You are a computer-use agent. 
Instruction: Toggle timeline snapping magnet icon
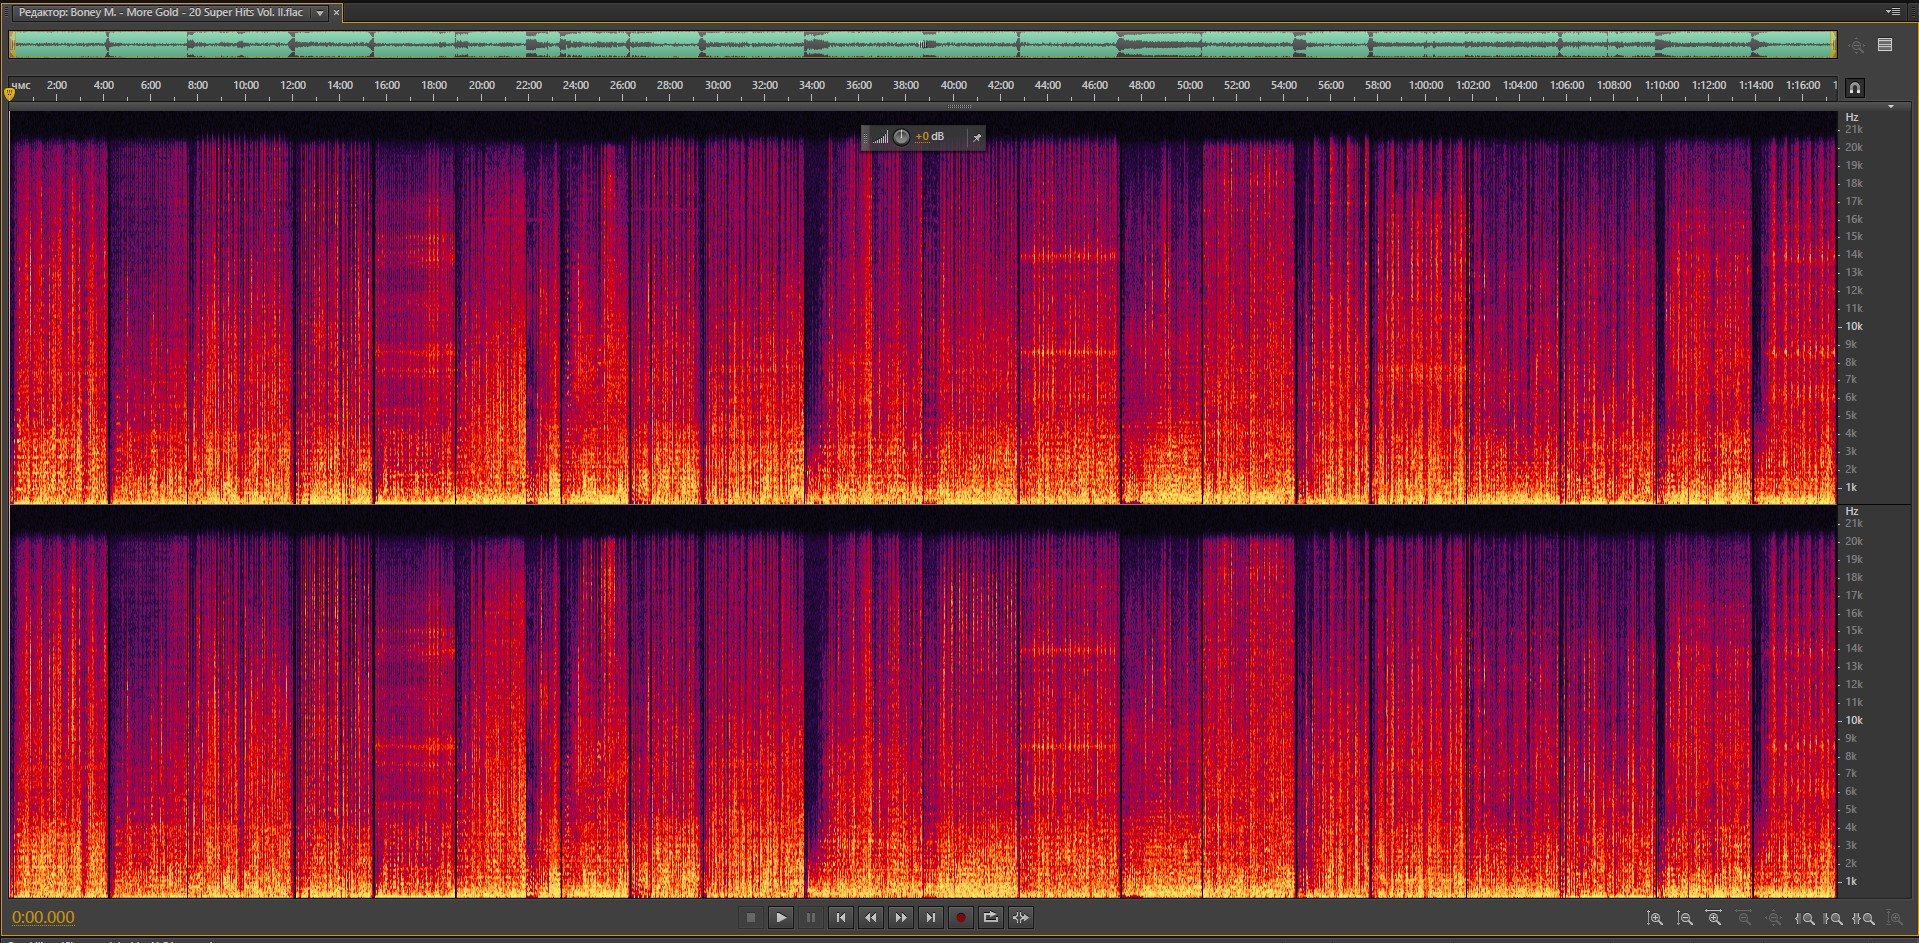(1854, 88)
